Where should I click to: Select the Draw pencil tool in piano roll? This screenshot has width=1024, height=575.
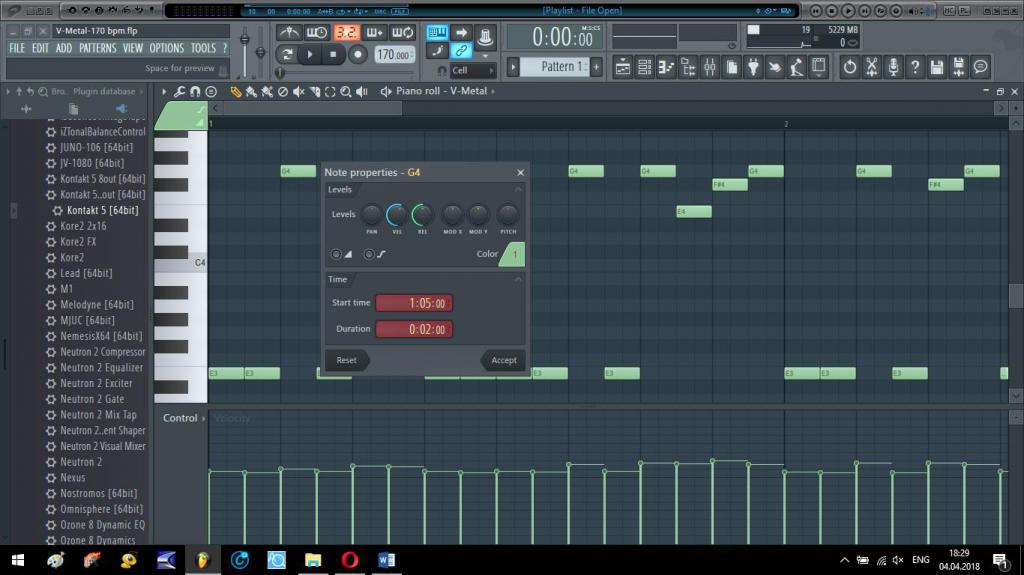tap(236, 91)
